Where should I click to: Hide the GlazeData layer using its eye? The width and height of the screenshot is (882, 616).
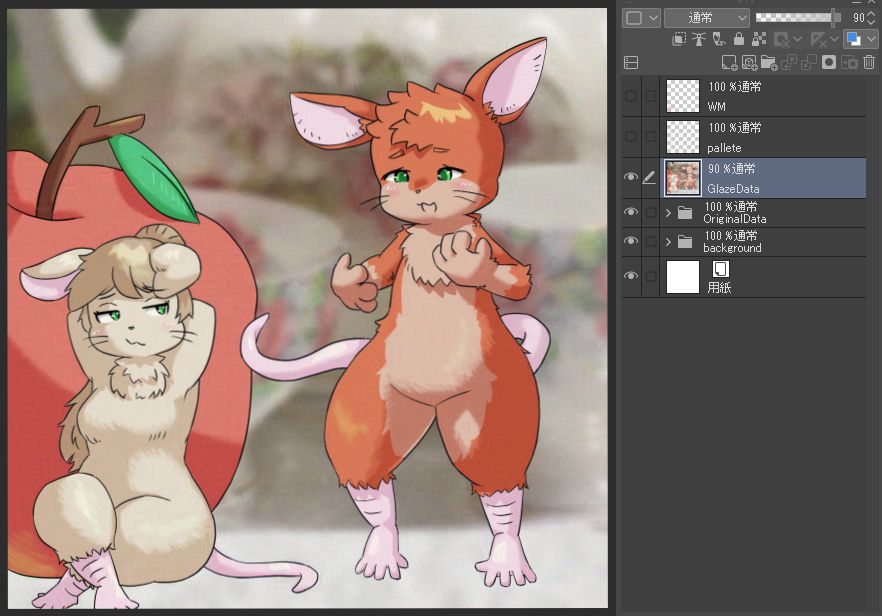pyautogui.click(x=630, y=178)
